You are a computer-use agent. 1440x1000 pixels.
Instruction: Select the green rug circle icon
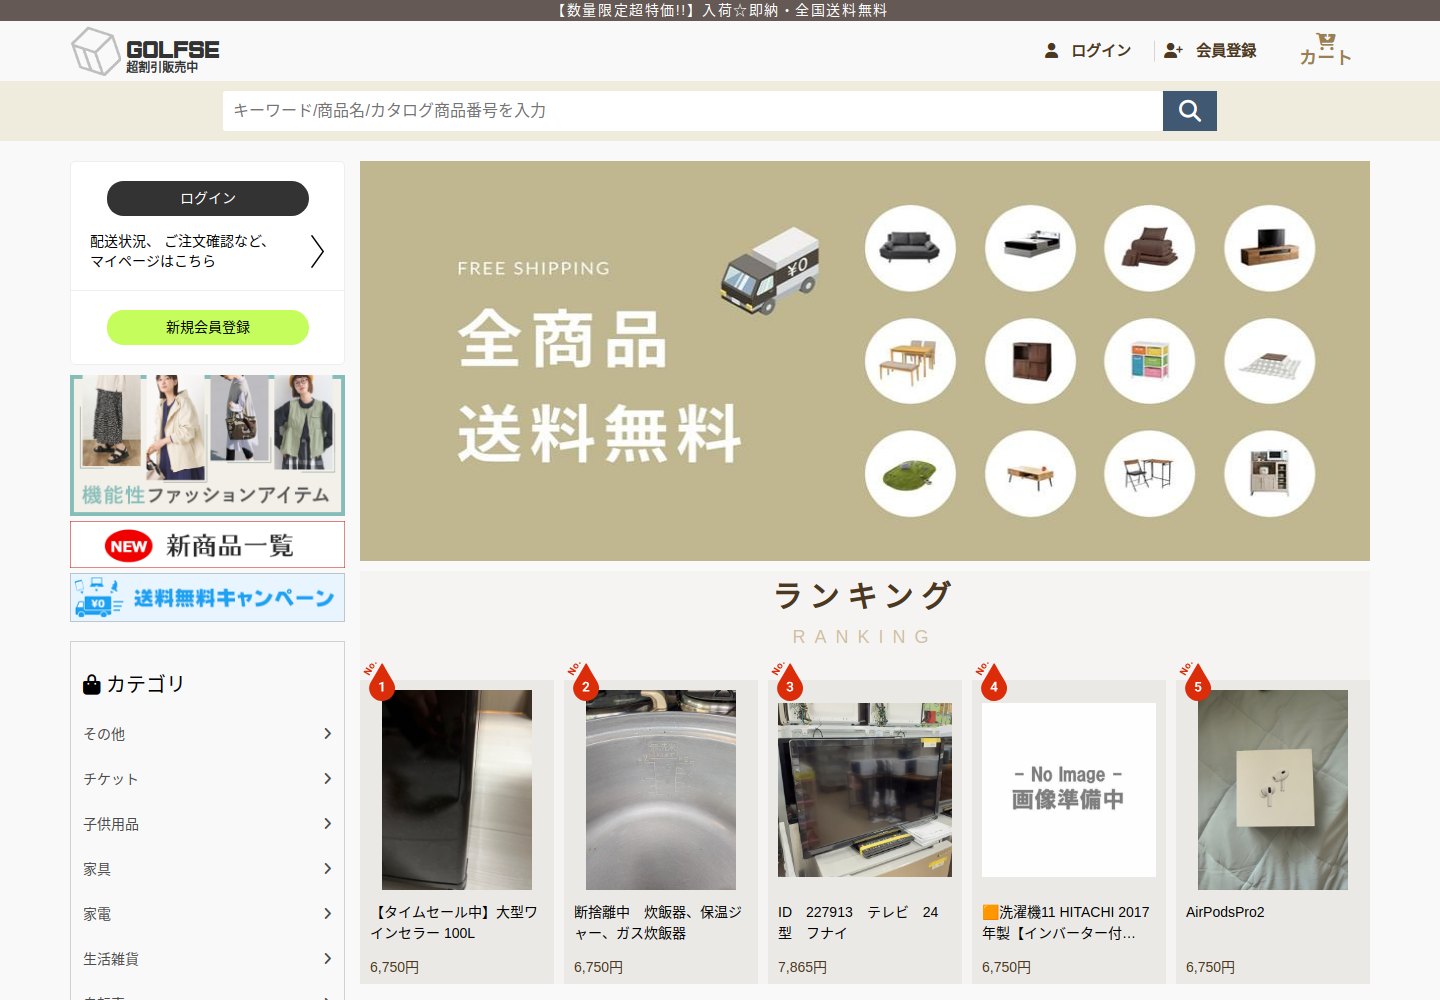tap(910, 474)
